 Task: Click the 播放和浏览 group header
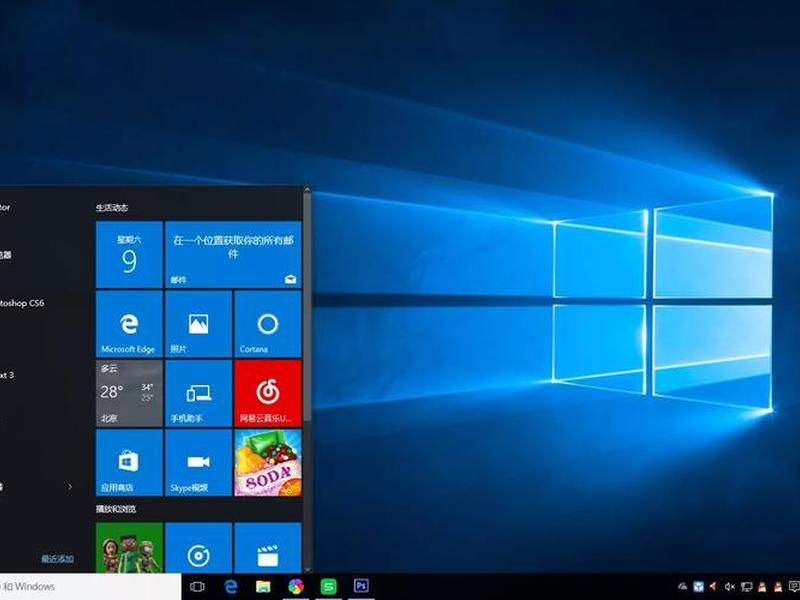[116, 509]
